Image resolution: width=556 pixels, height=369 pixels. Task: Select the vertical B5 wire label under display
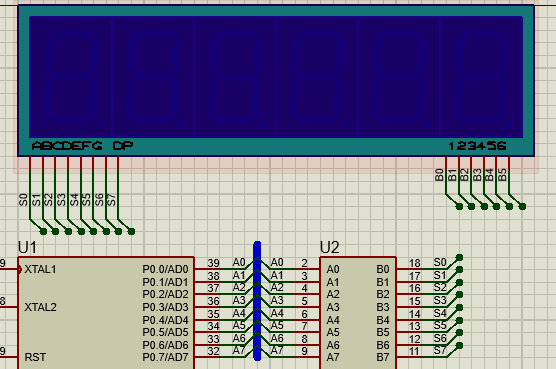click(x=502, y=175)
